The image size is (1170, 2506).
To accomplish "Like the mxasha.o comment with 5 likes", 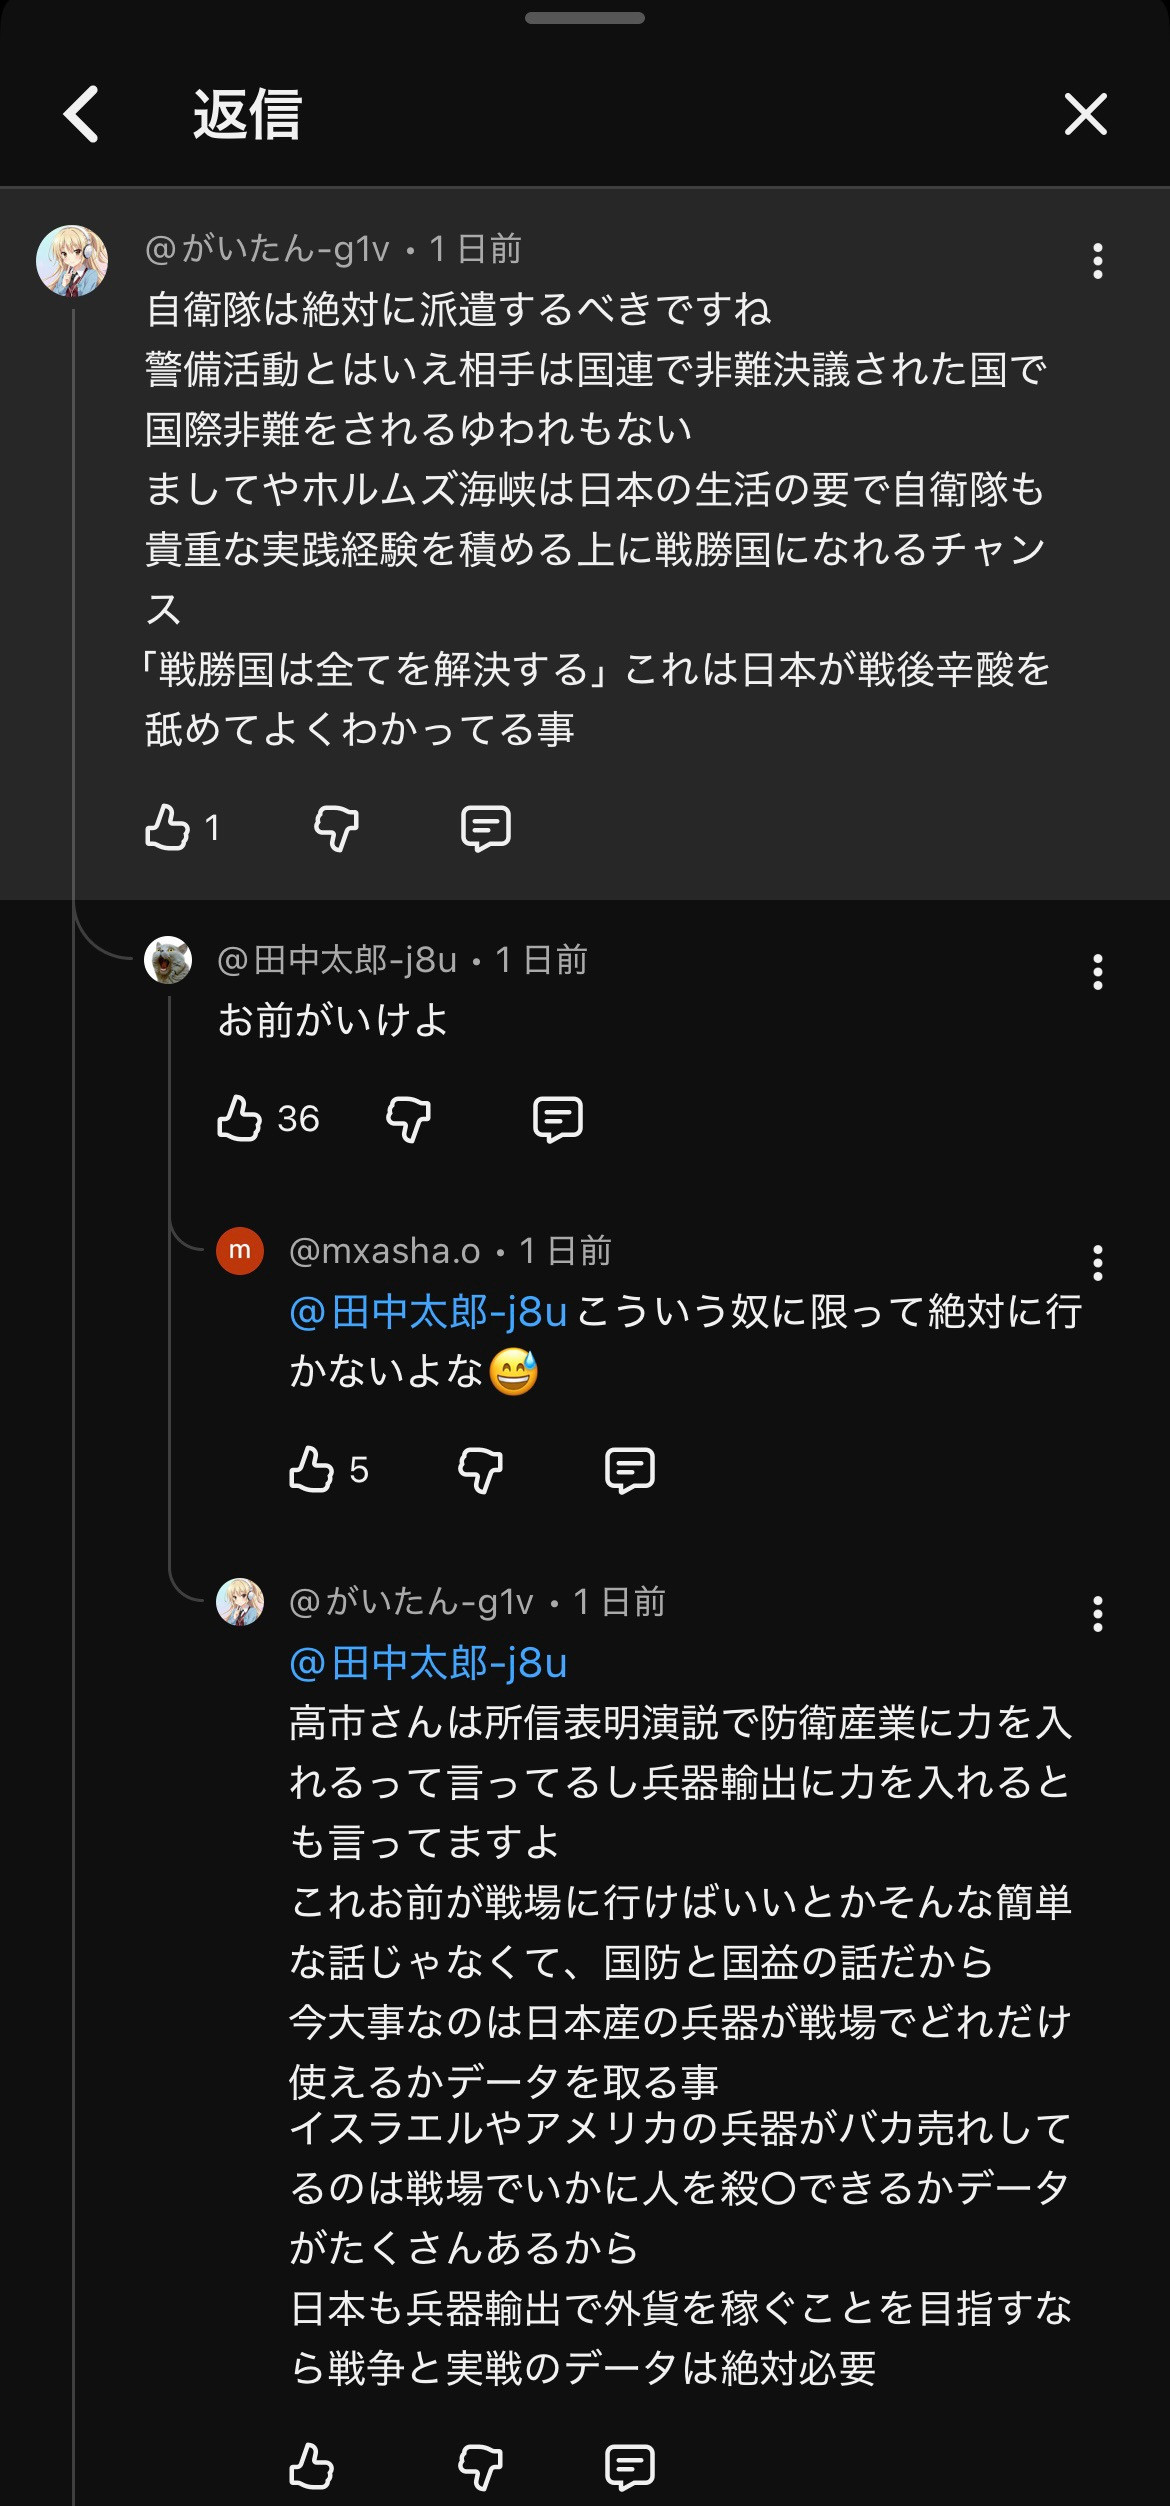I will [x=311, y=1469].
